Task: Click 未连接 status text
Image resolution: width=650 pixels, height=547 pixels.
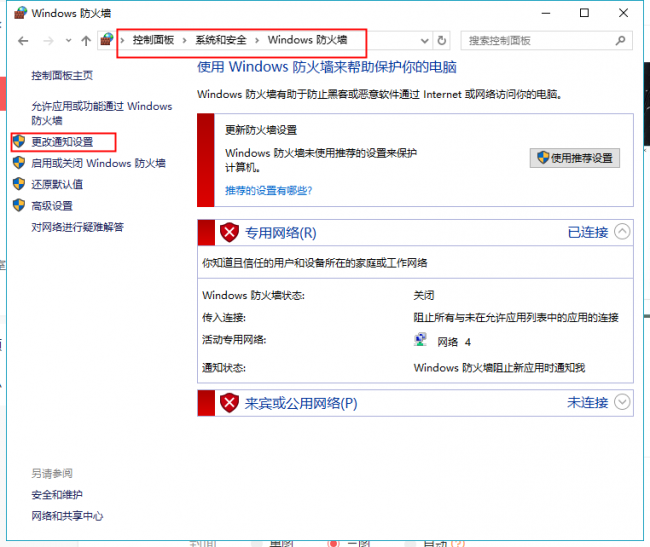Action: click(588, 402)
